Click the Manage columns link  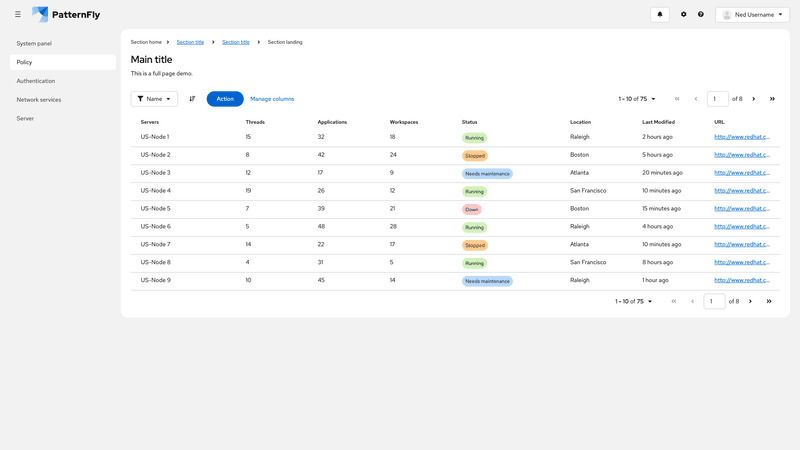272,99
